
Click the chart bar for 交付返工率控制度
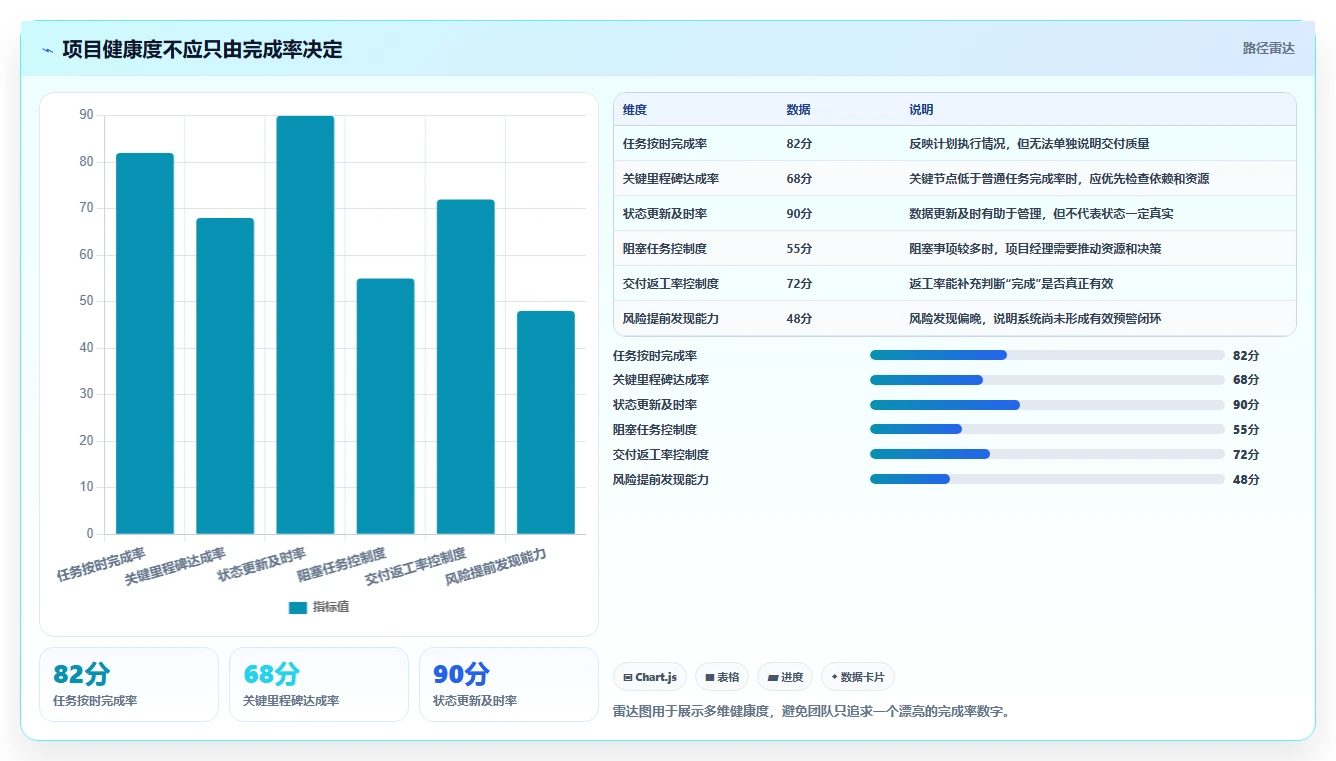pyautogui.click(x=465, y=367)
